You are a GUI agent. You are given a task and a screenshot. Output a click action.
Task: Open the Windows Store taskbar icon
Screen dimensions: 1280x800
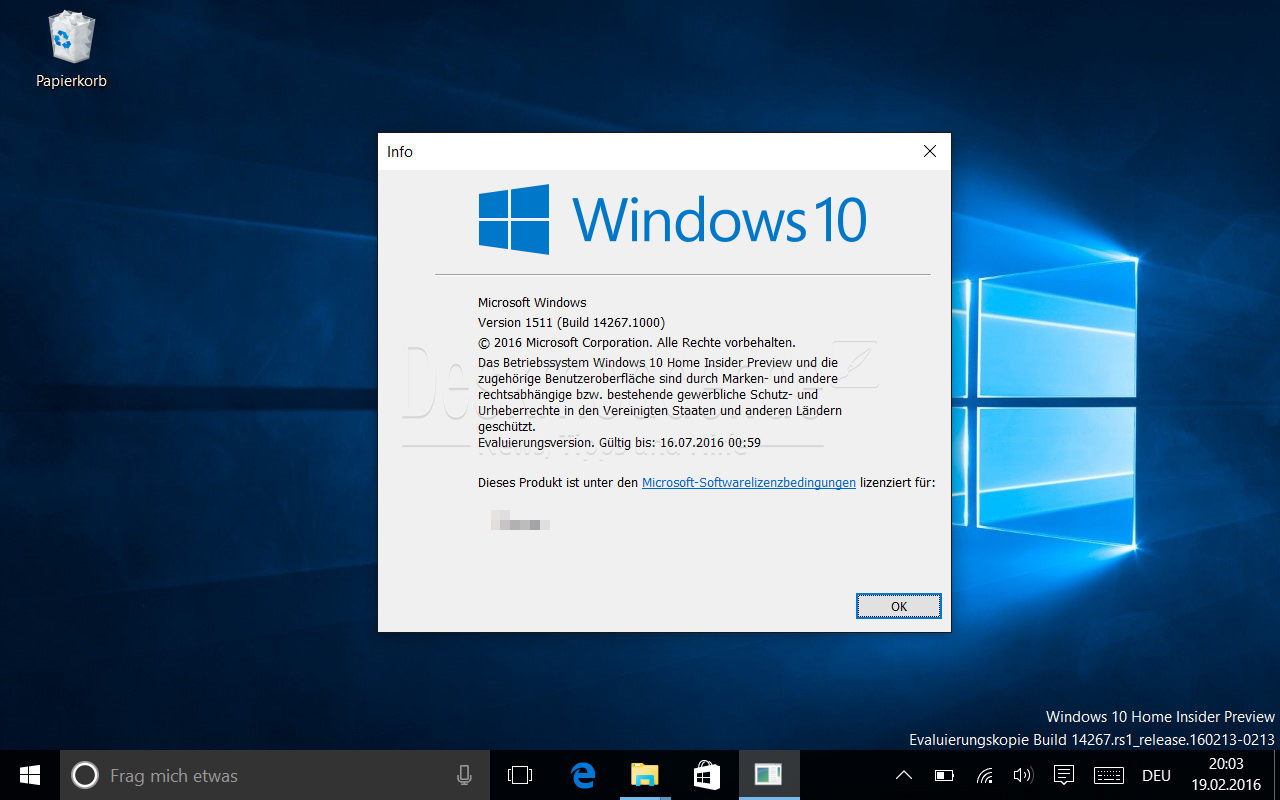pos(707,775)
